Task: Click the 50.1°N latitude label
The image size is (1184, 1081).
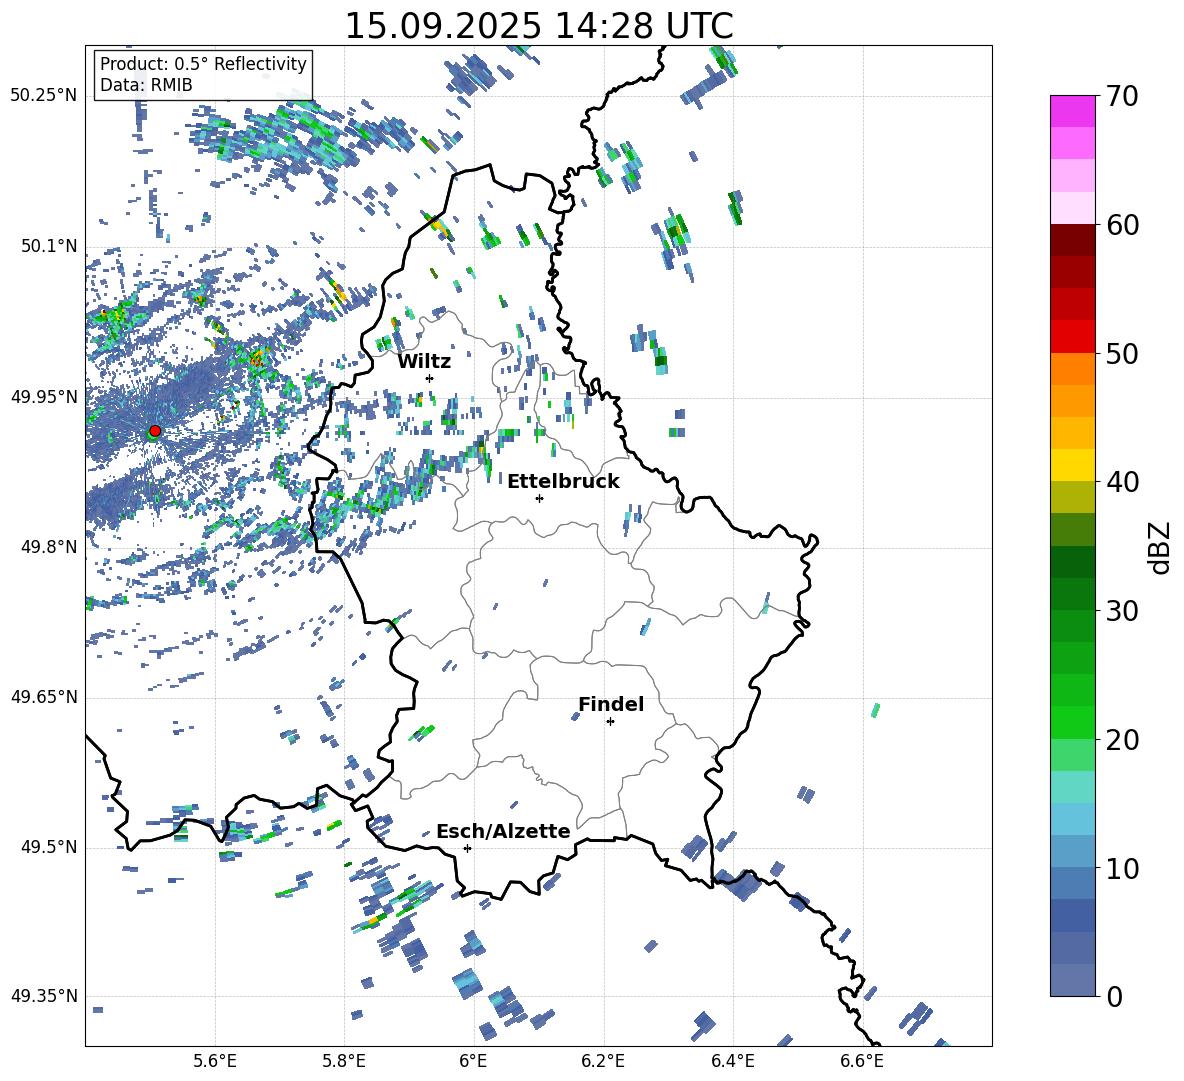Action: pos(49,246)
